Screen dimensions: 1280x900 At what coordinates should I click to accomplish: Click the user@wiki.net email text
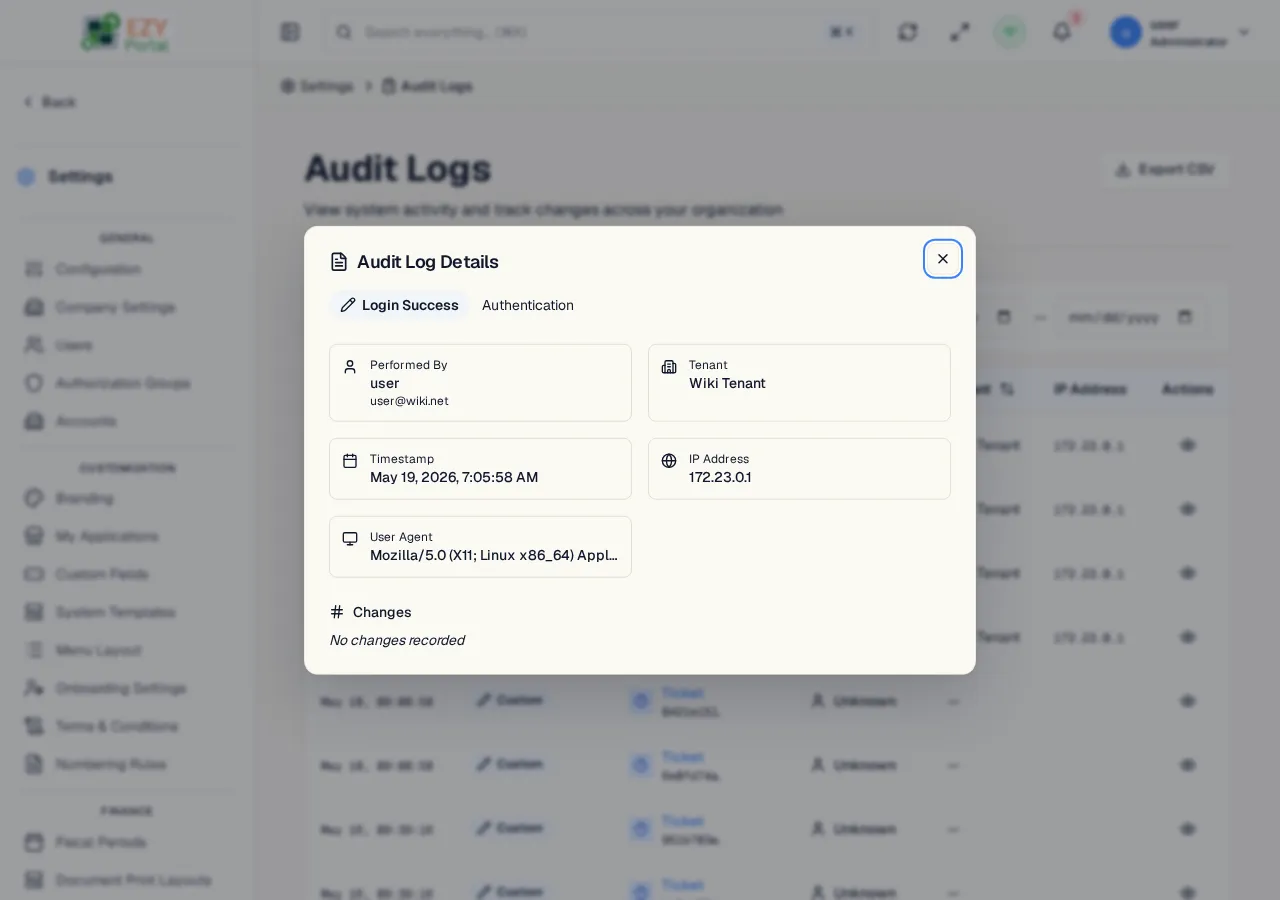[409, 401]
